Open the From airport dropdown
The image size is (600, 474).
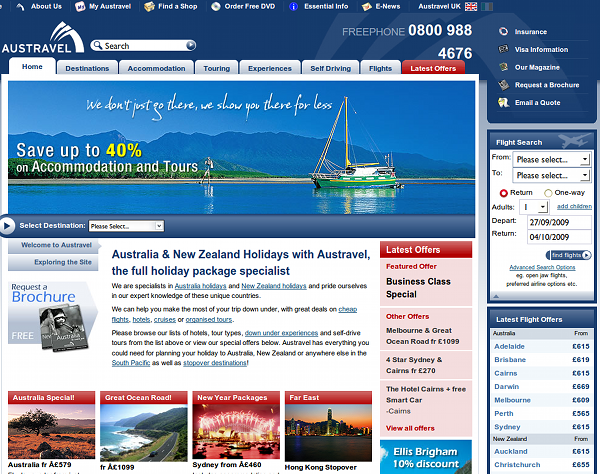[x=551, y=159]
